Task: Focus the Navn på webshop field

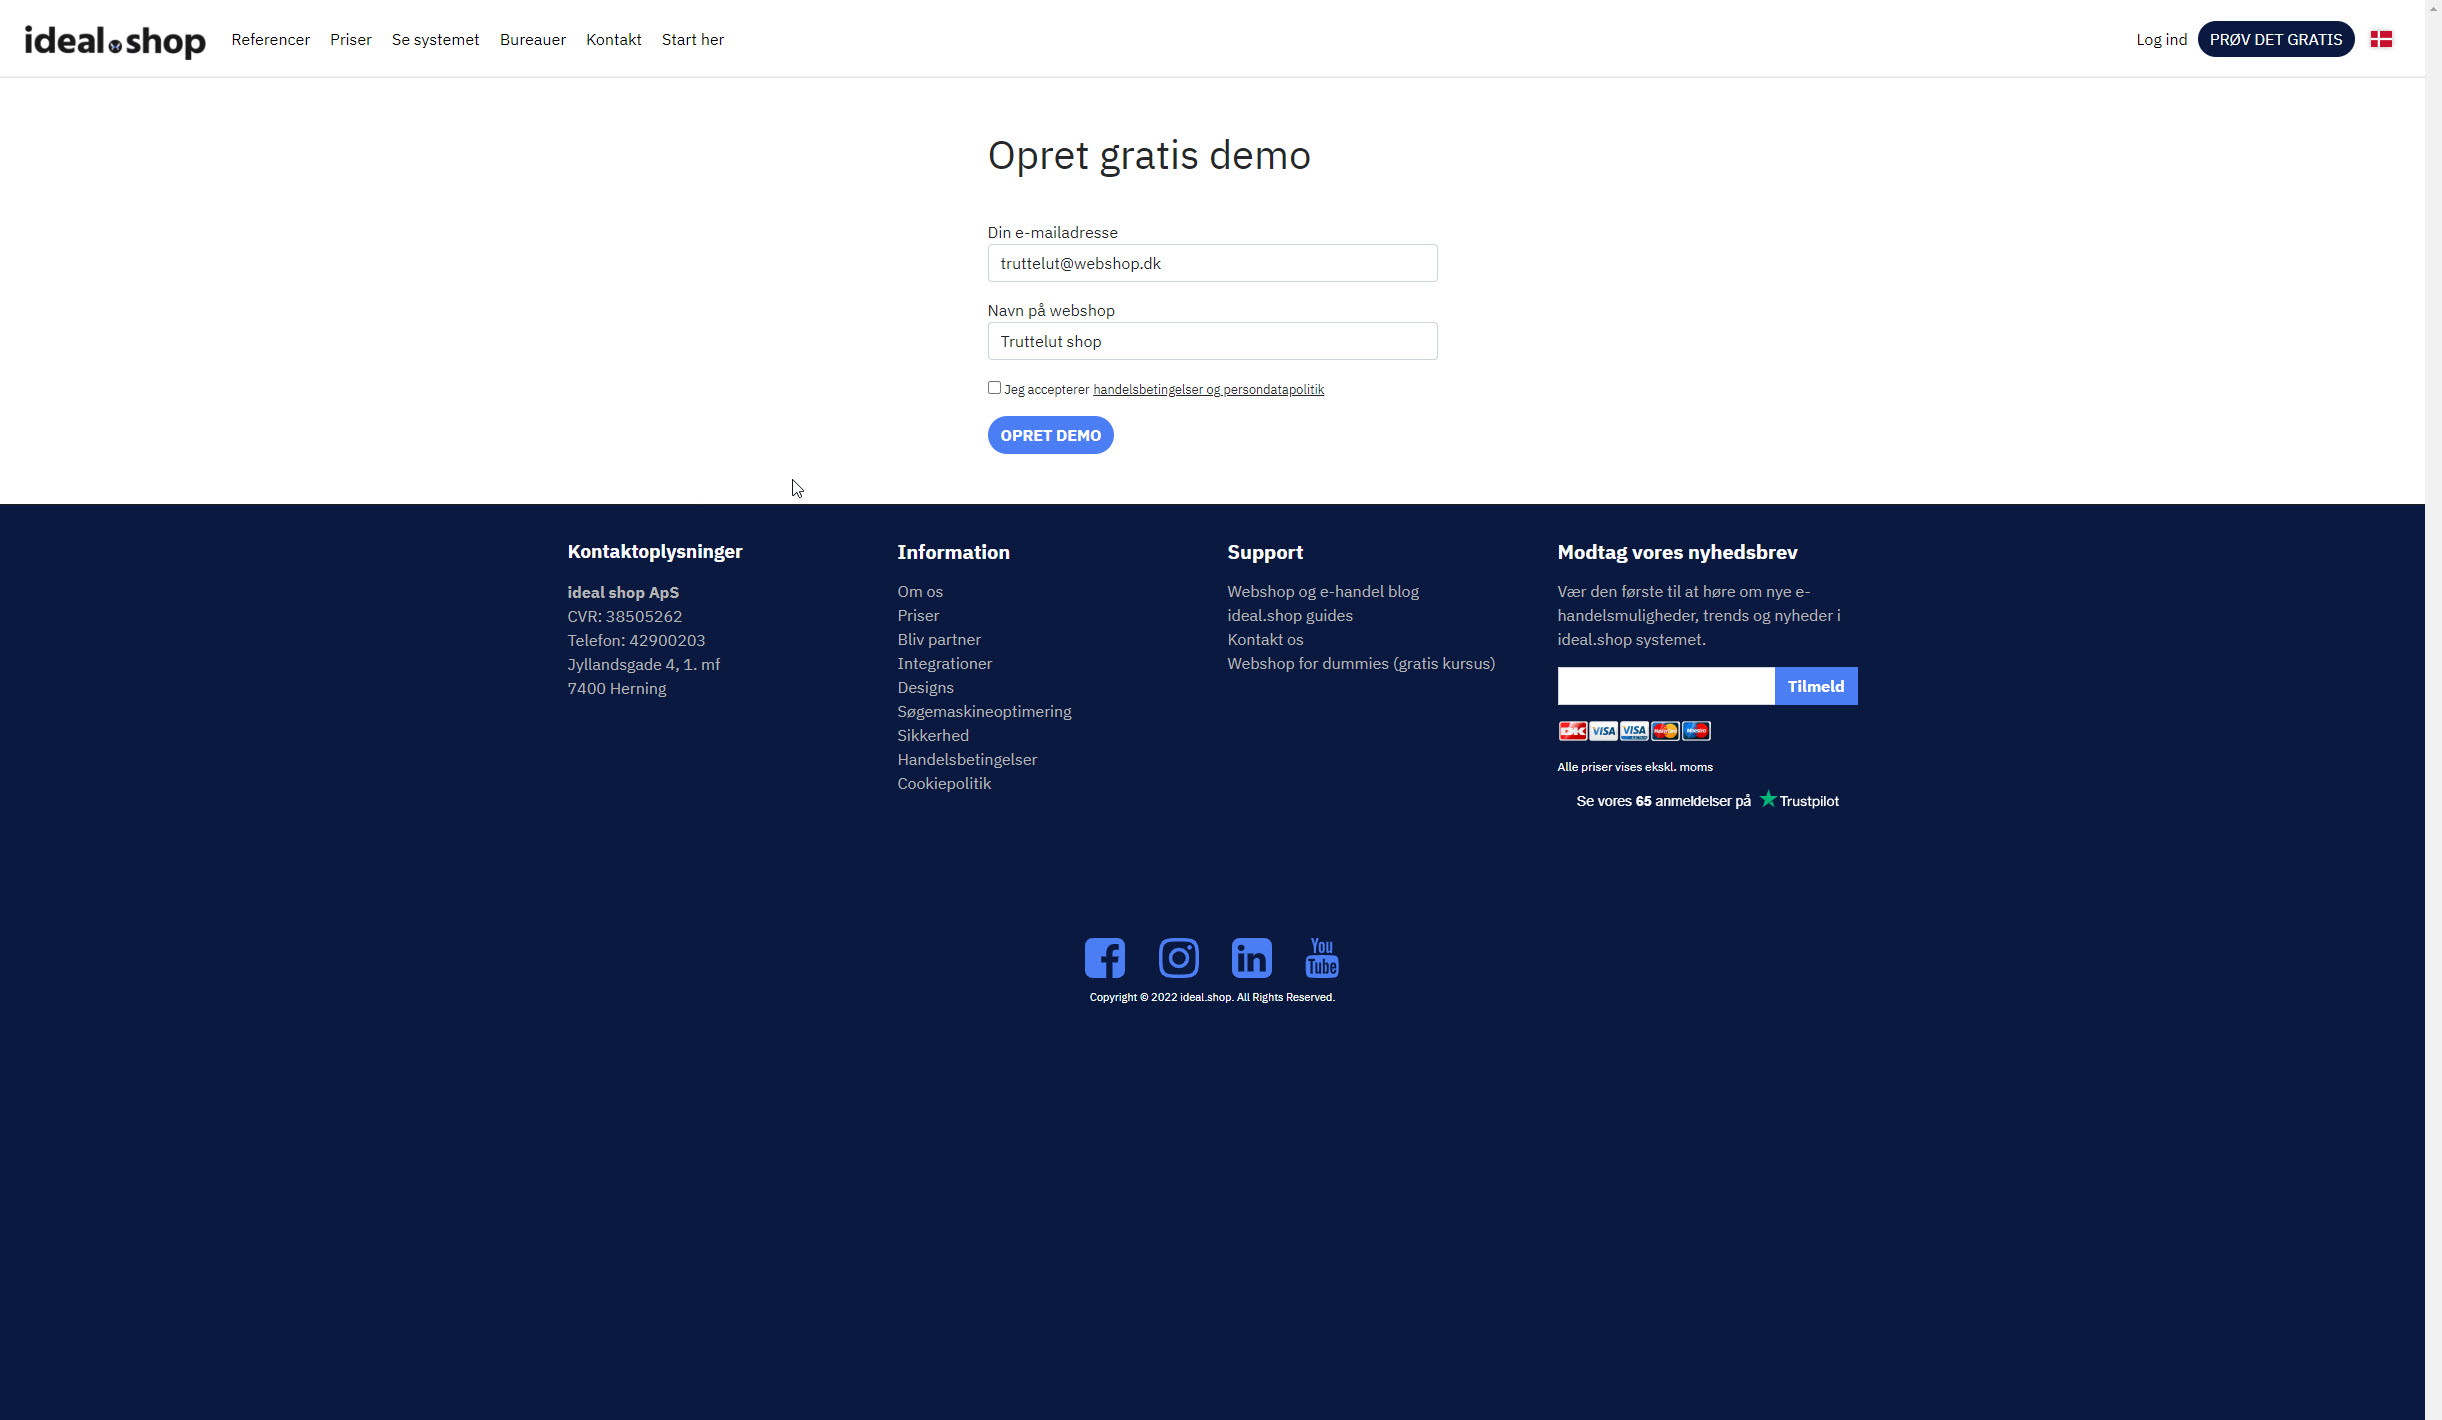Action: [x=1212, y=342]
